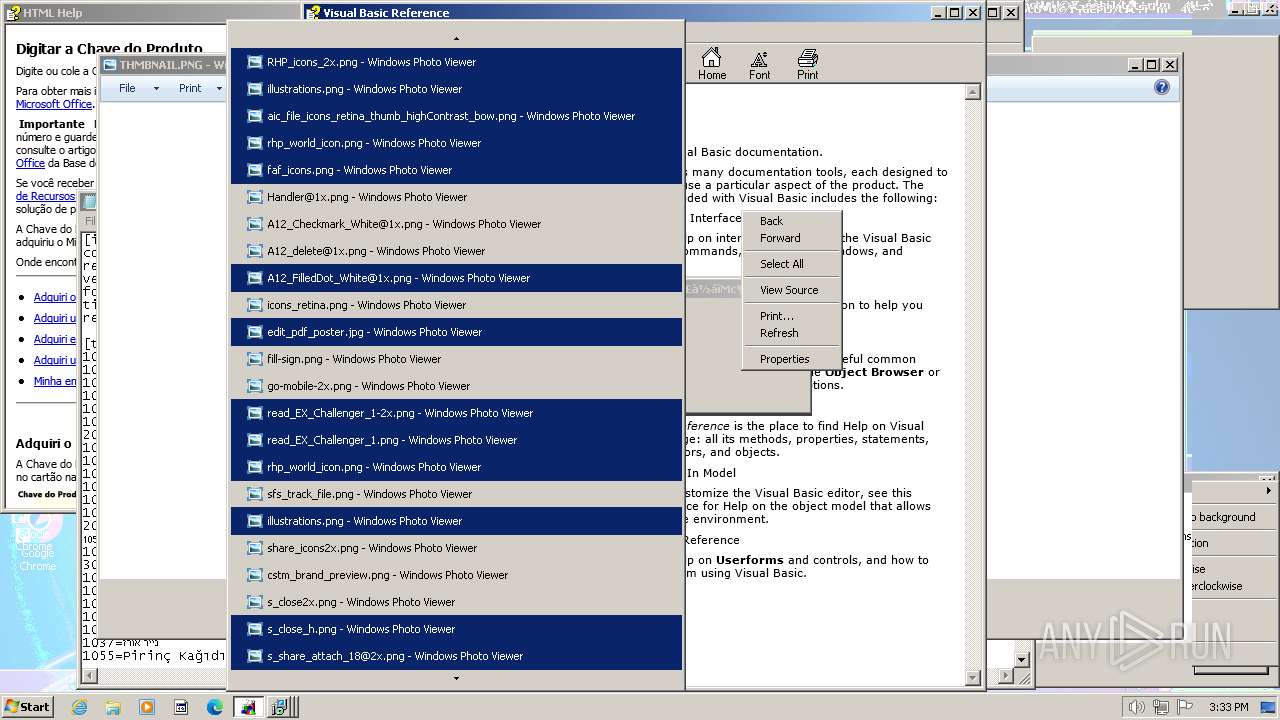Screen dimensions: 1280x720
Task: Switch to faf_icons.png Photo Viewer window
Action: pyautogui.click(x=456, y=170)
